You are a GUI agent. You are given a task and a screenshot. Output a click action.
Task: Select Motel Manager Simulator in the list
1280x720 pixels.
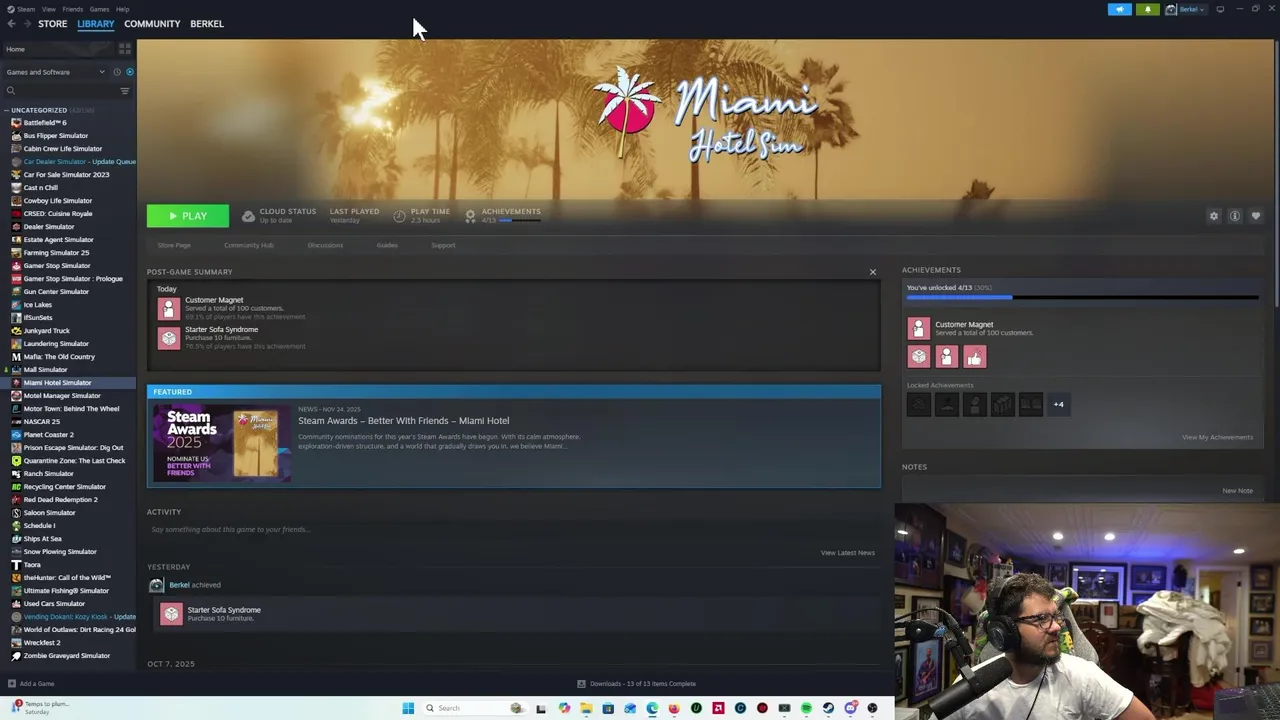[62, 396]
